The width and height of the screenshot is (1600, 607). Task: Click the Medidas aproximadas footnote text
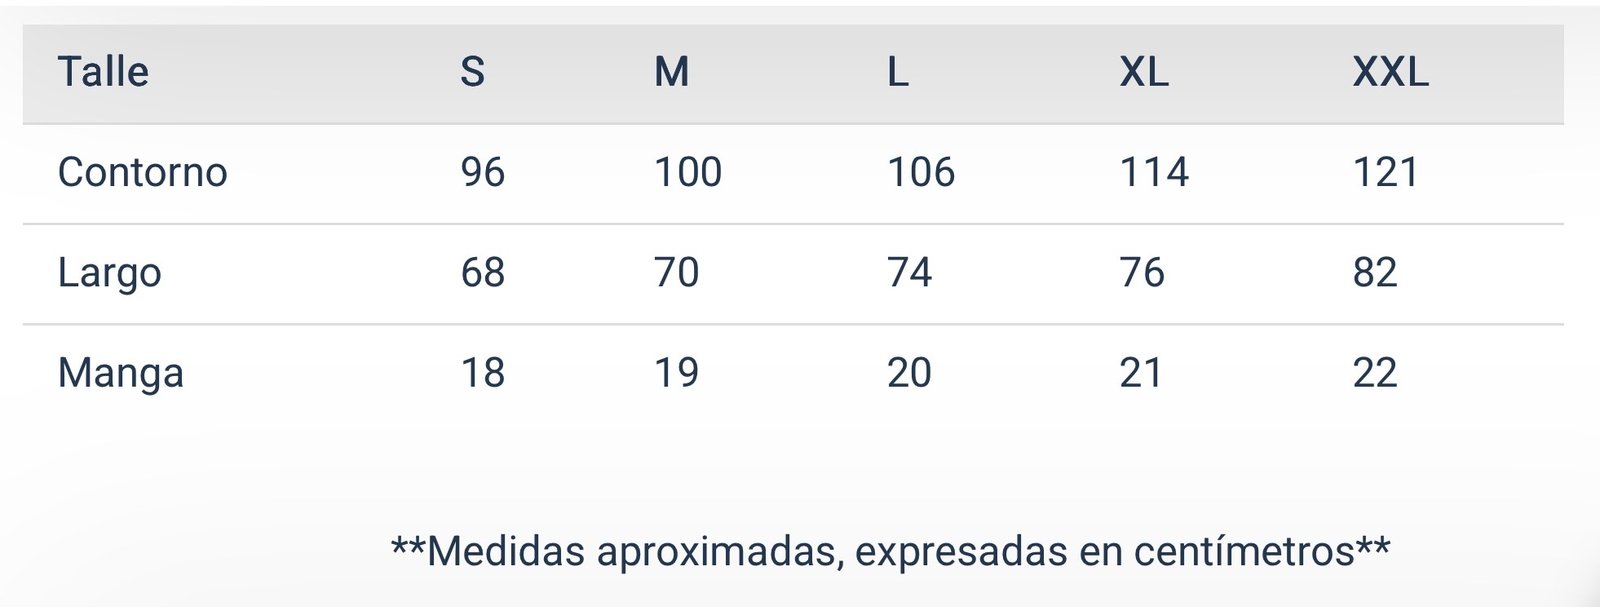pyautogui.click(x=890, y=551)
